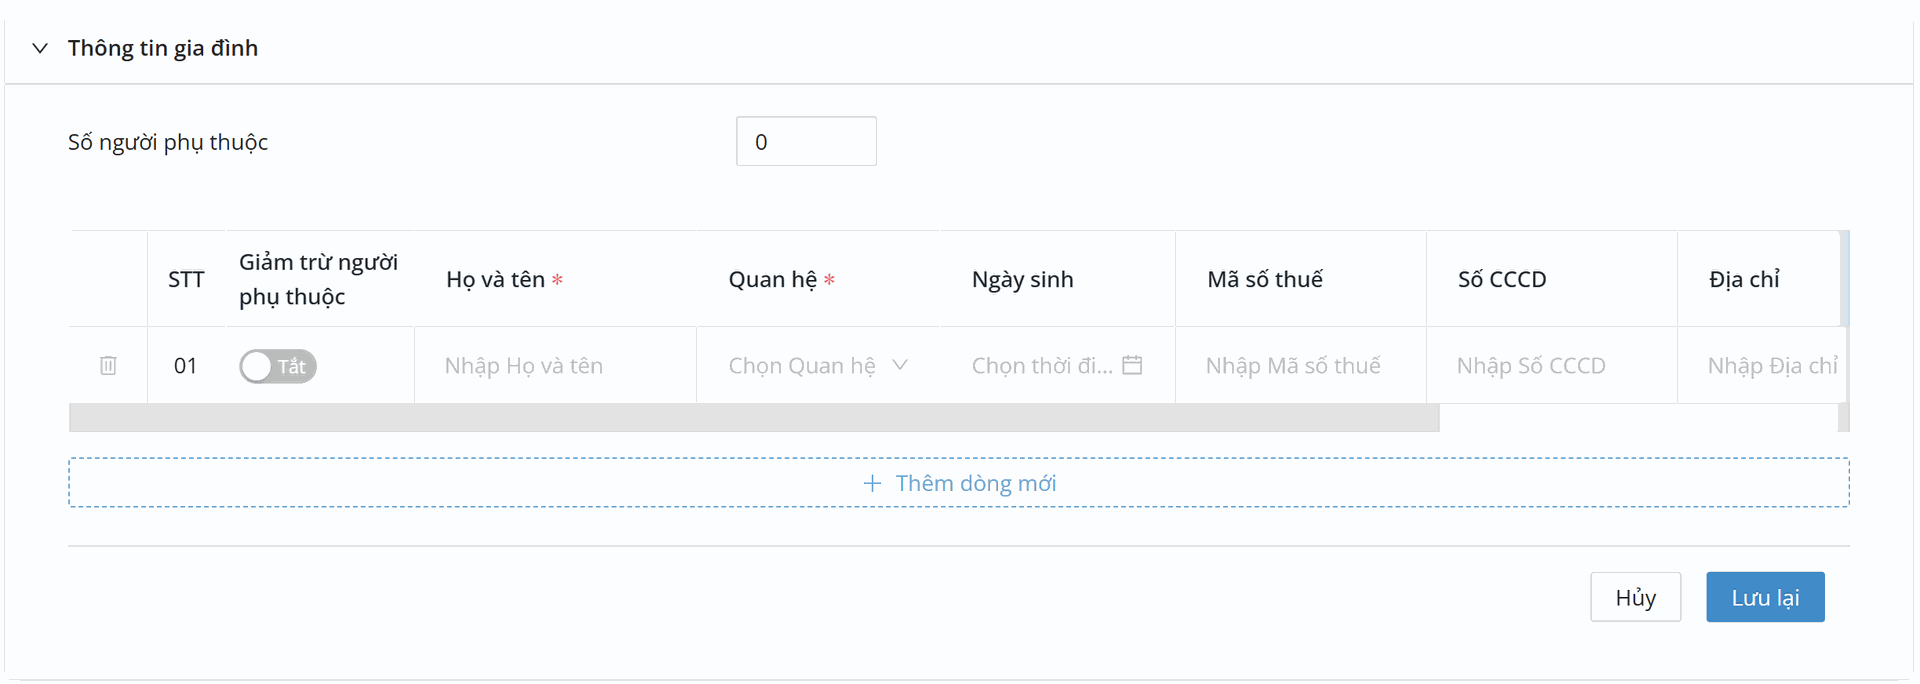Screen dimensions: 1920x684
Task: Click the Nhập Số CCCD field
Action: click(x=1550, y=366)
